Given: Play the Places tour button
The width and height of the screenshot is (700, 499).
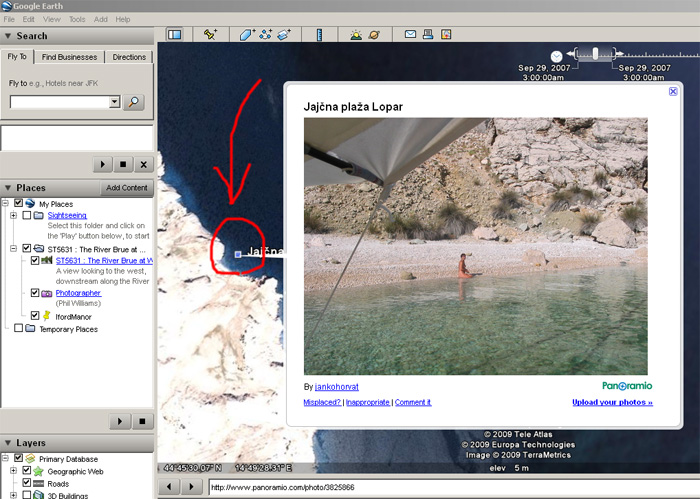Looking at the screenshot, I should pos(120,421).
